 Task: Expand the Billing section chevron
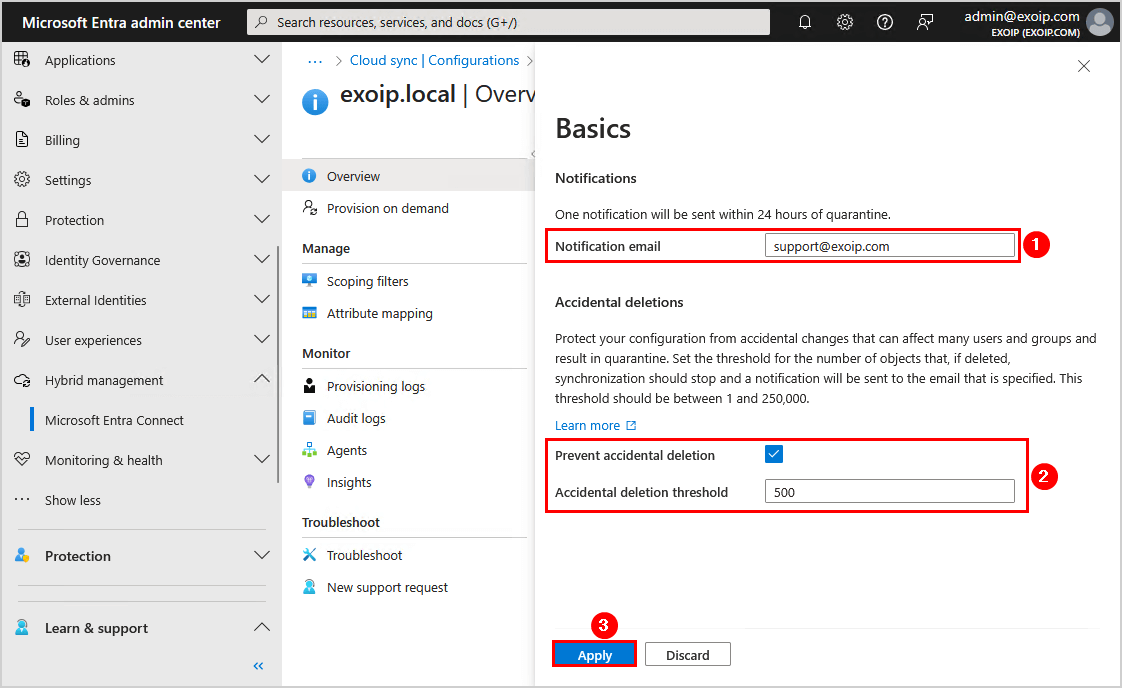click(262, 140)
